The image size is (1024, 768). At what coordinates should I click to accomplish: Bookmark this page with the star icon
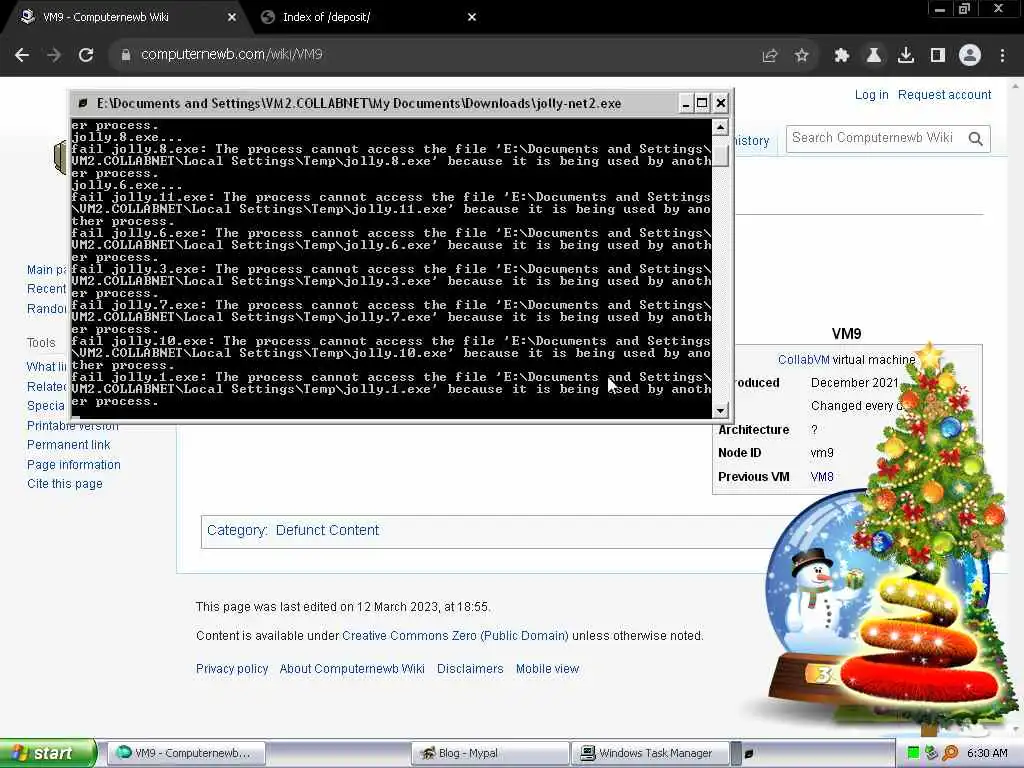click(801, 56)
